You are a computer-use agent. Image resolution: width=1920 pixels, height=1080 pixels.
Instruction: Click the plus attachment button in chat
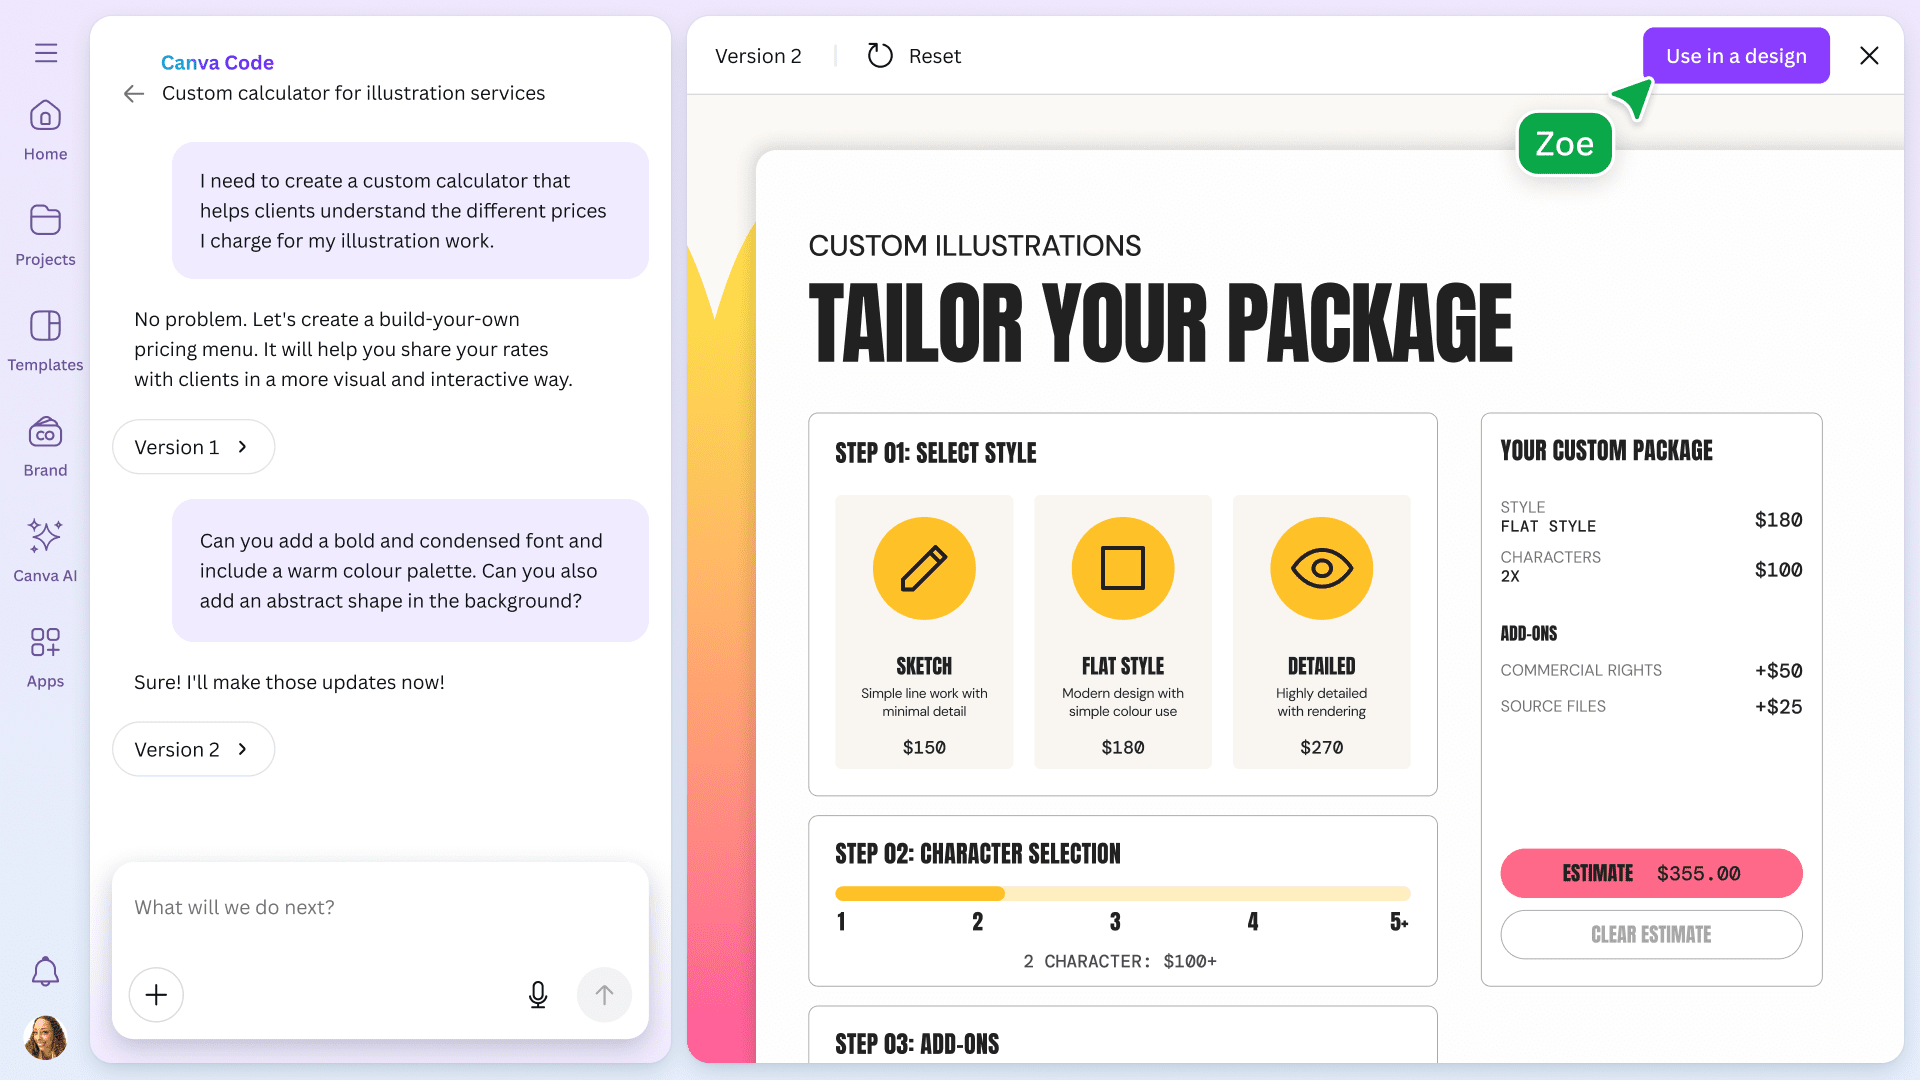pyautogui.click(x=156, y=995)
